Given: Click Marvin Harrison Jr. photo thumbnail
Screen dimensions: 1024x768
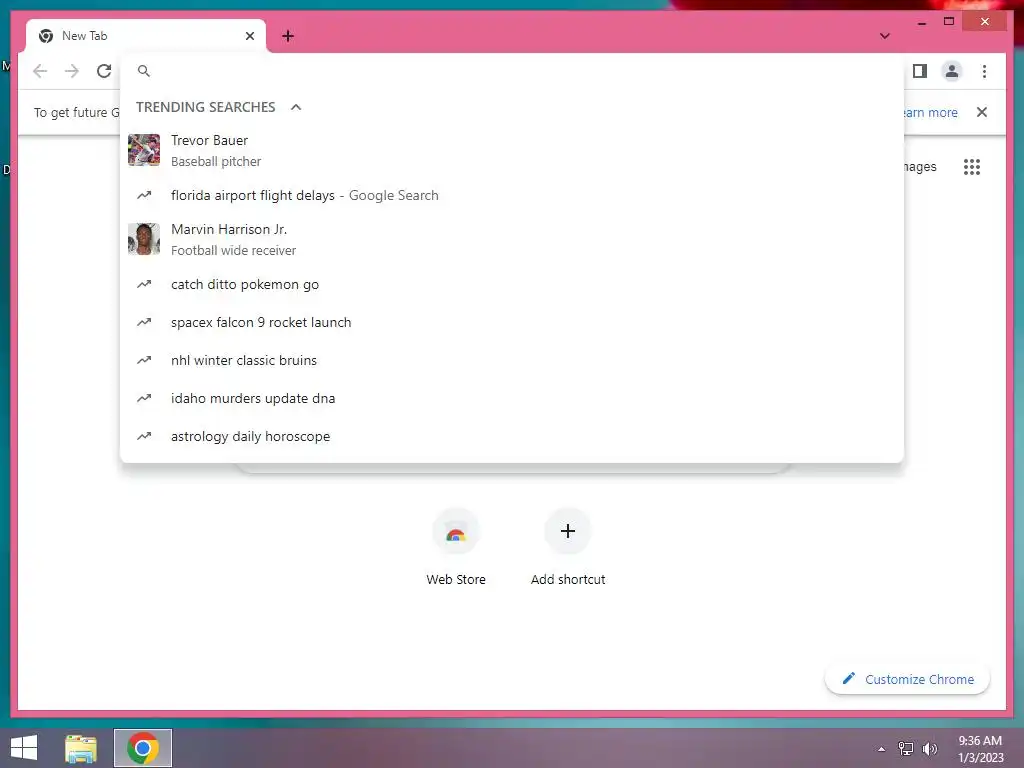Looking at the screenshot, I should click(144, 239).
